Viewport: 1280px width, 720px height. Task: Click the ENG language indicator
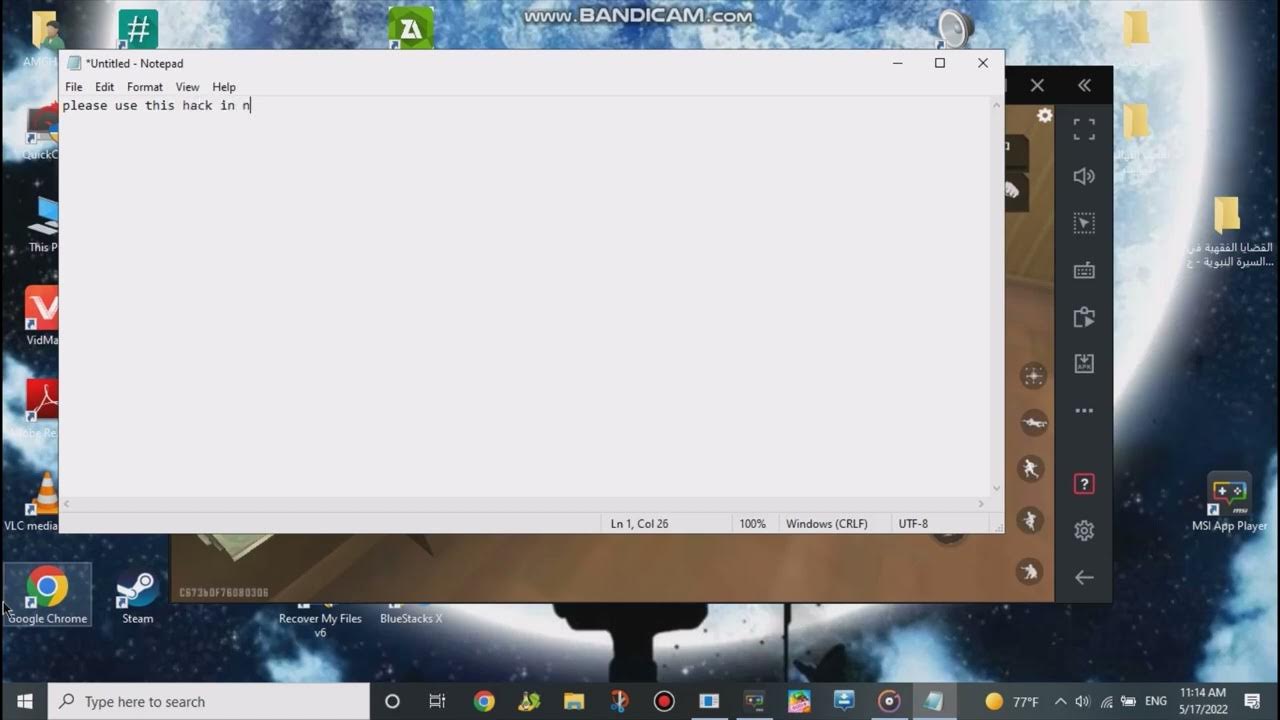pyautogui.click(x=1156, y=701)
